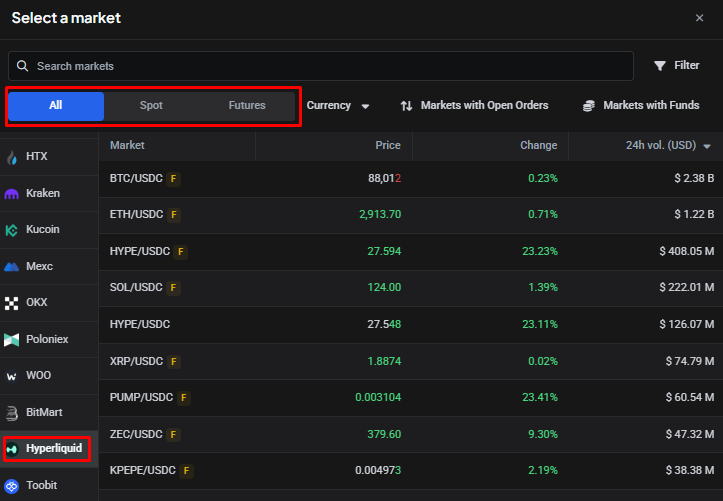723x501 pixels.
Task: Click the Kraken exchange logo icon
Action: tap(12, 194)
